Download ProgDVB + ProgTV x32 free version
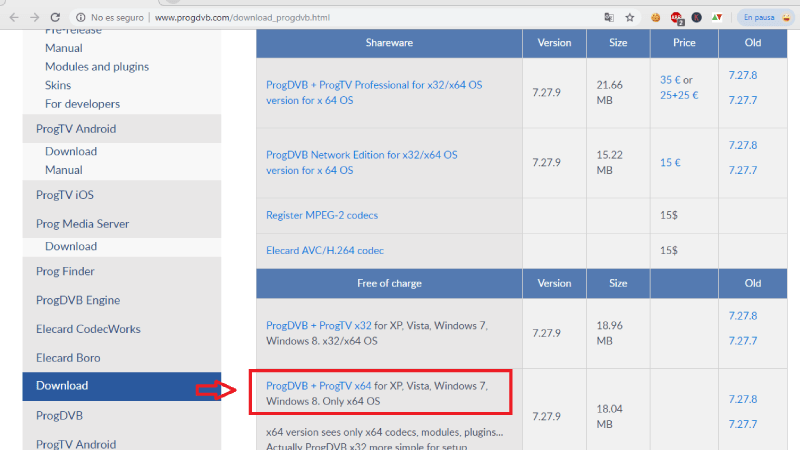The width and height of the screenshot is (800, 450). [x=319, y=326]
